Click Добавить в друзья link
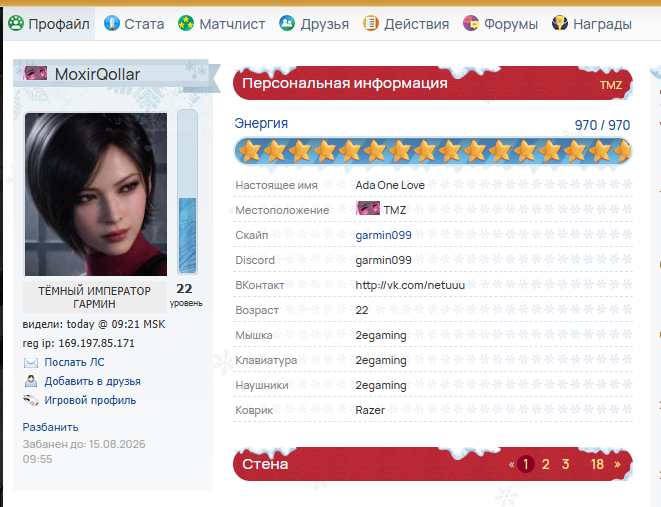This screenshot has height=507, width=661. pyautogui.click(x=93, y=381)
